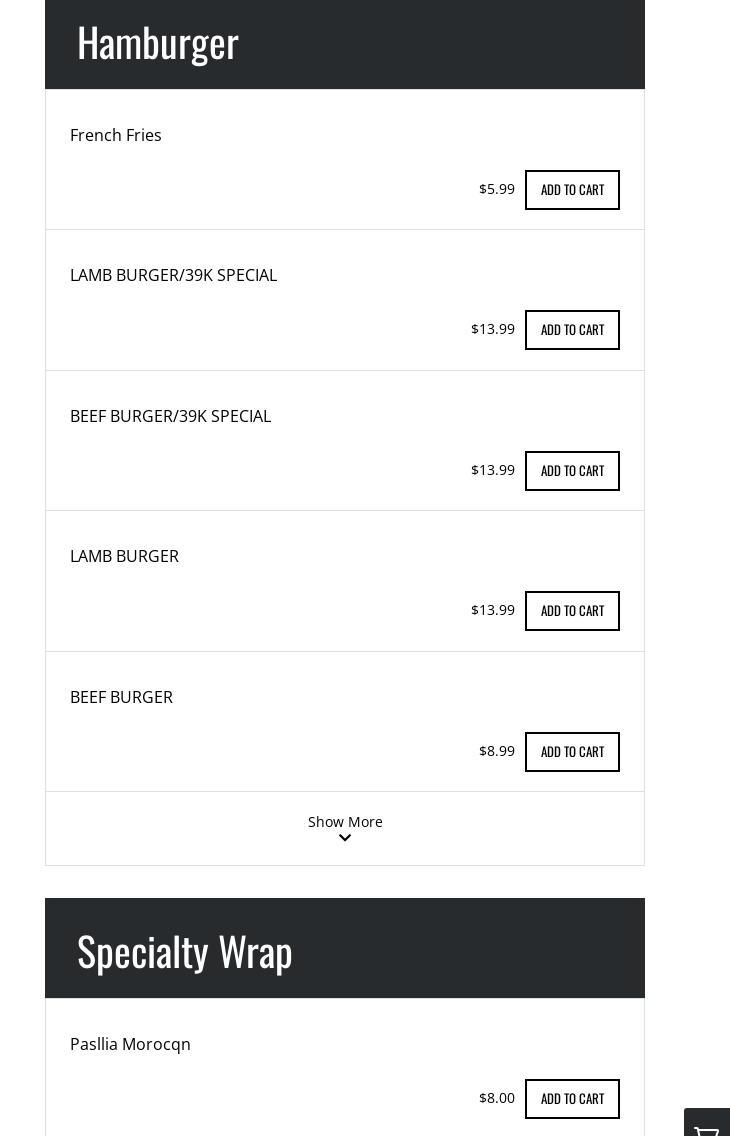Add BEEF BURGER/39K SPECIAL to cart
The width and height of the screenshot is (730, 1136).
pos(572,471)
